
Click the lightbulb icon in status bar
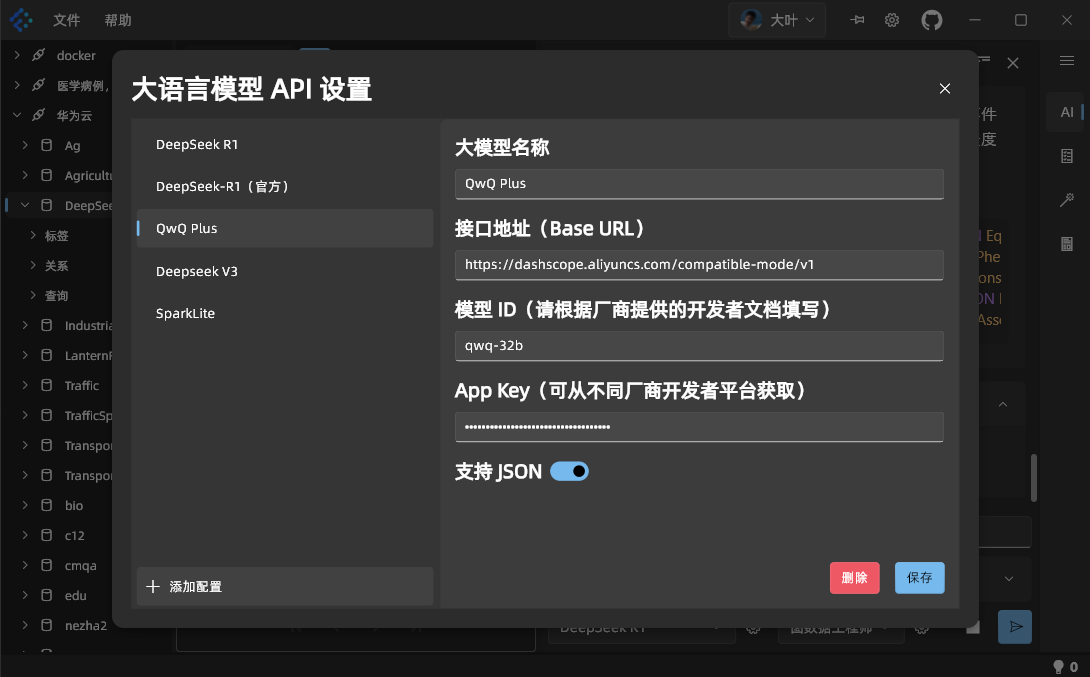[1059, 666]
